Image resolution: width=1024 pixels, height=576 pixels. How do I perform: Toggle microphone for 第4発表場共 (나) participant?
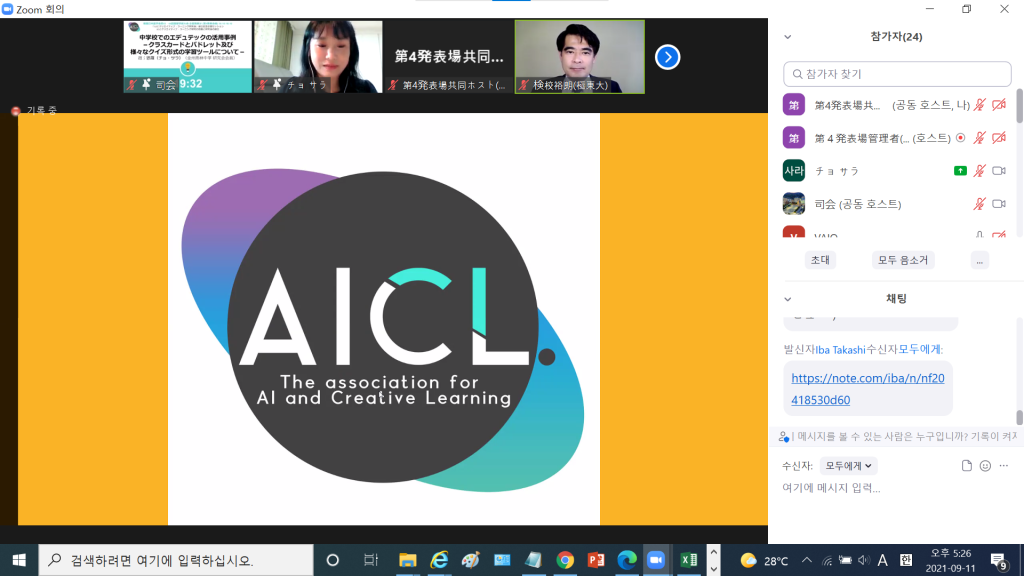pos(979,104)
